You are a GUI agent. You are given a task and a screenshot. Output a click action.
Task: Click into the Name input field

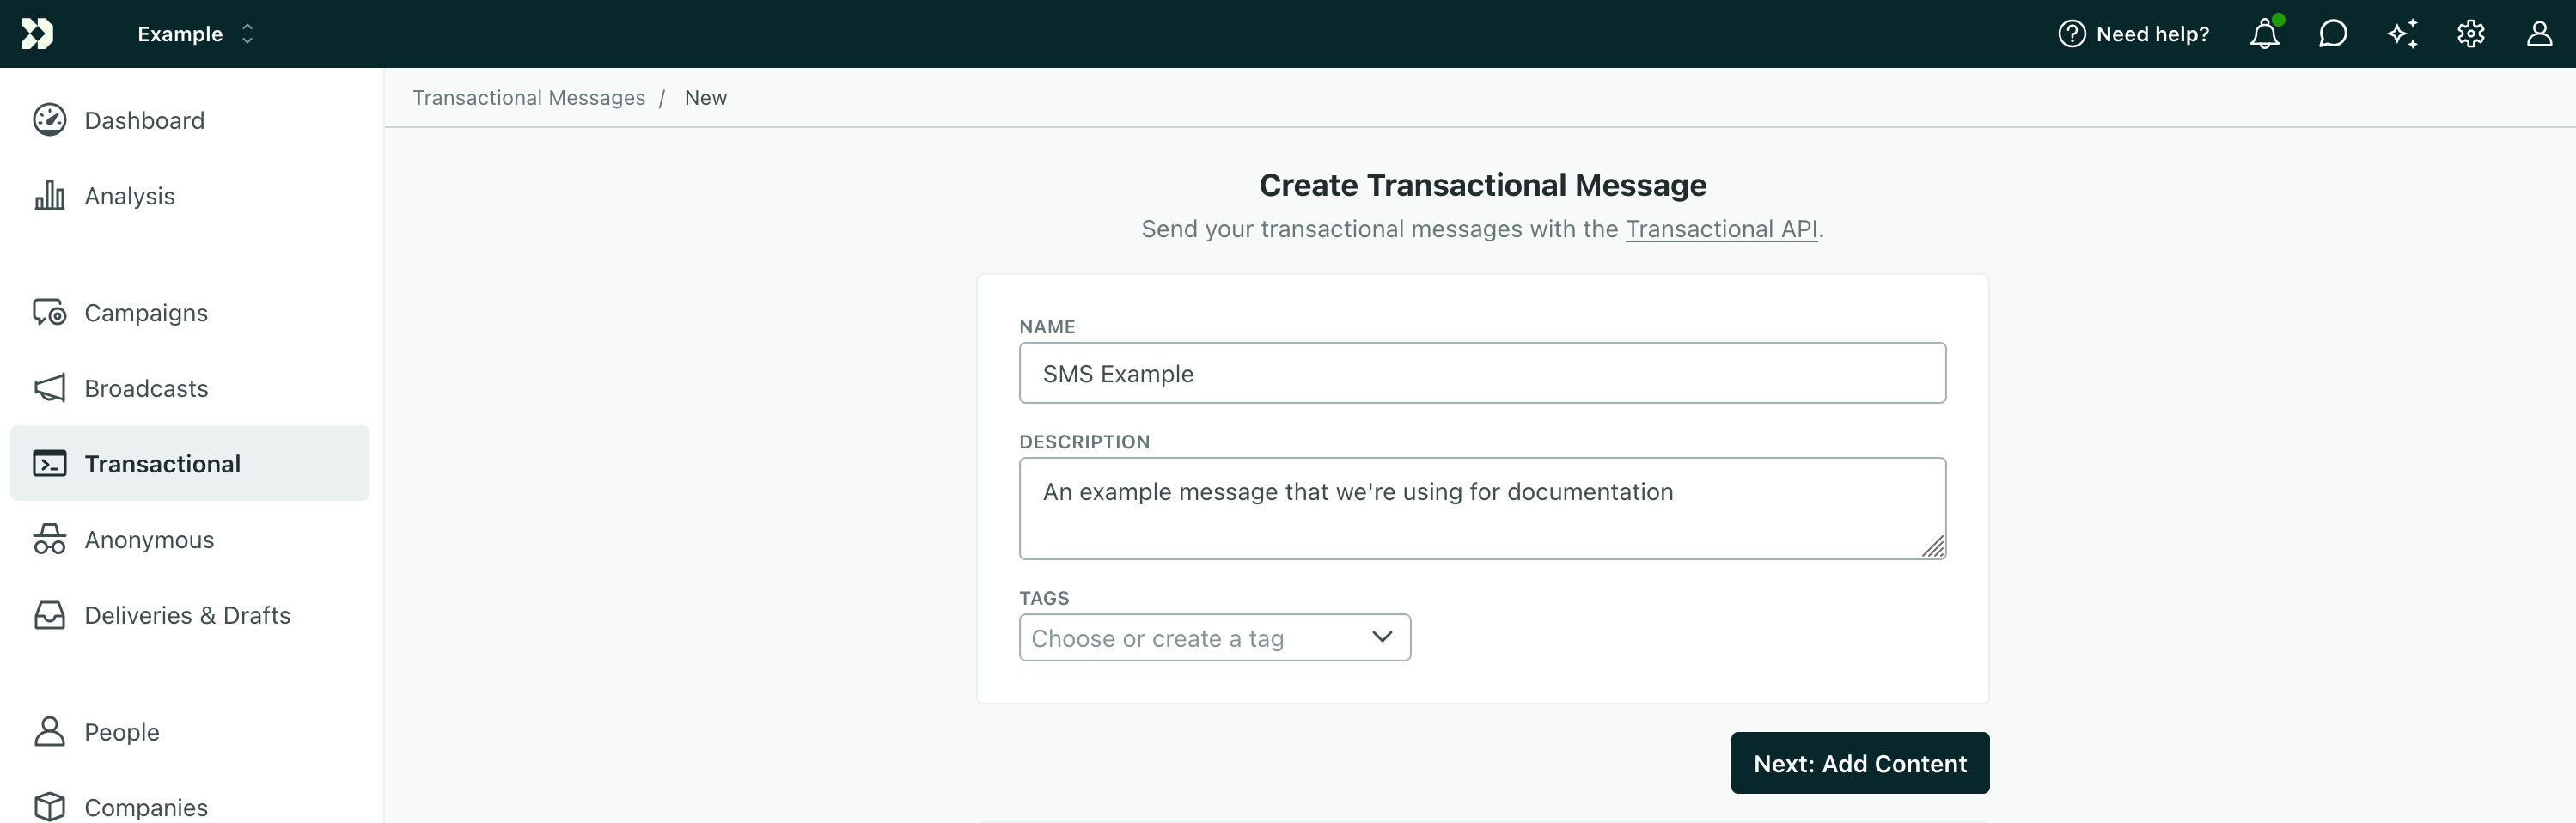tap(1481, 373)
